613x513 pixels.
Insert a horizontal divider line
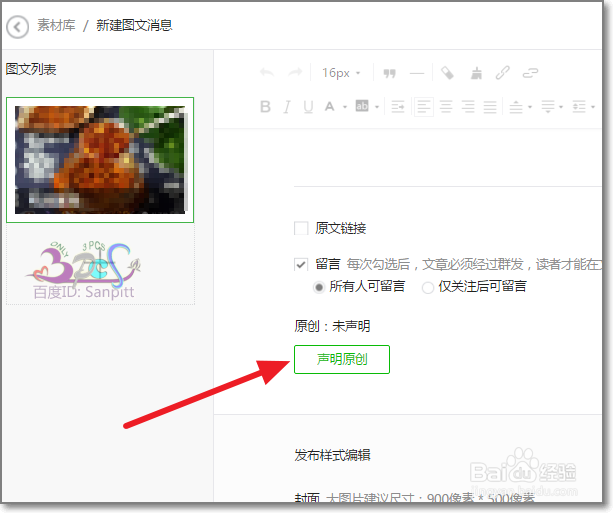coord(417,73)
